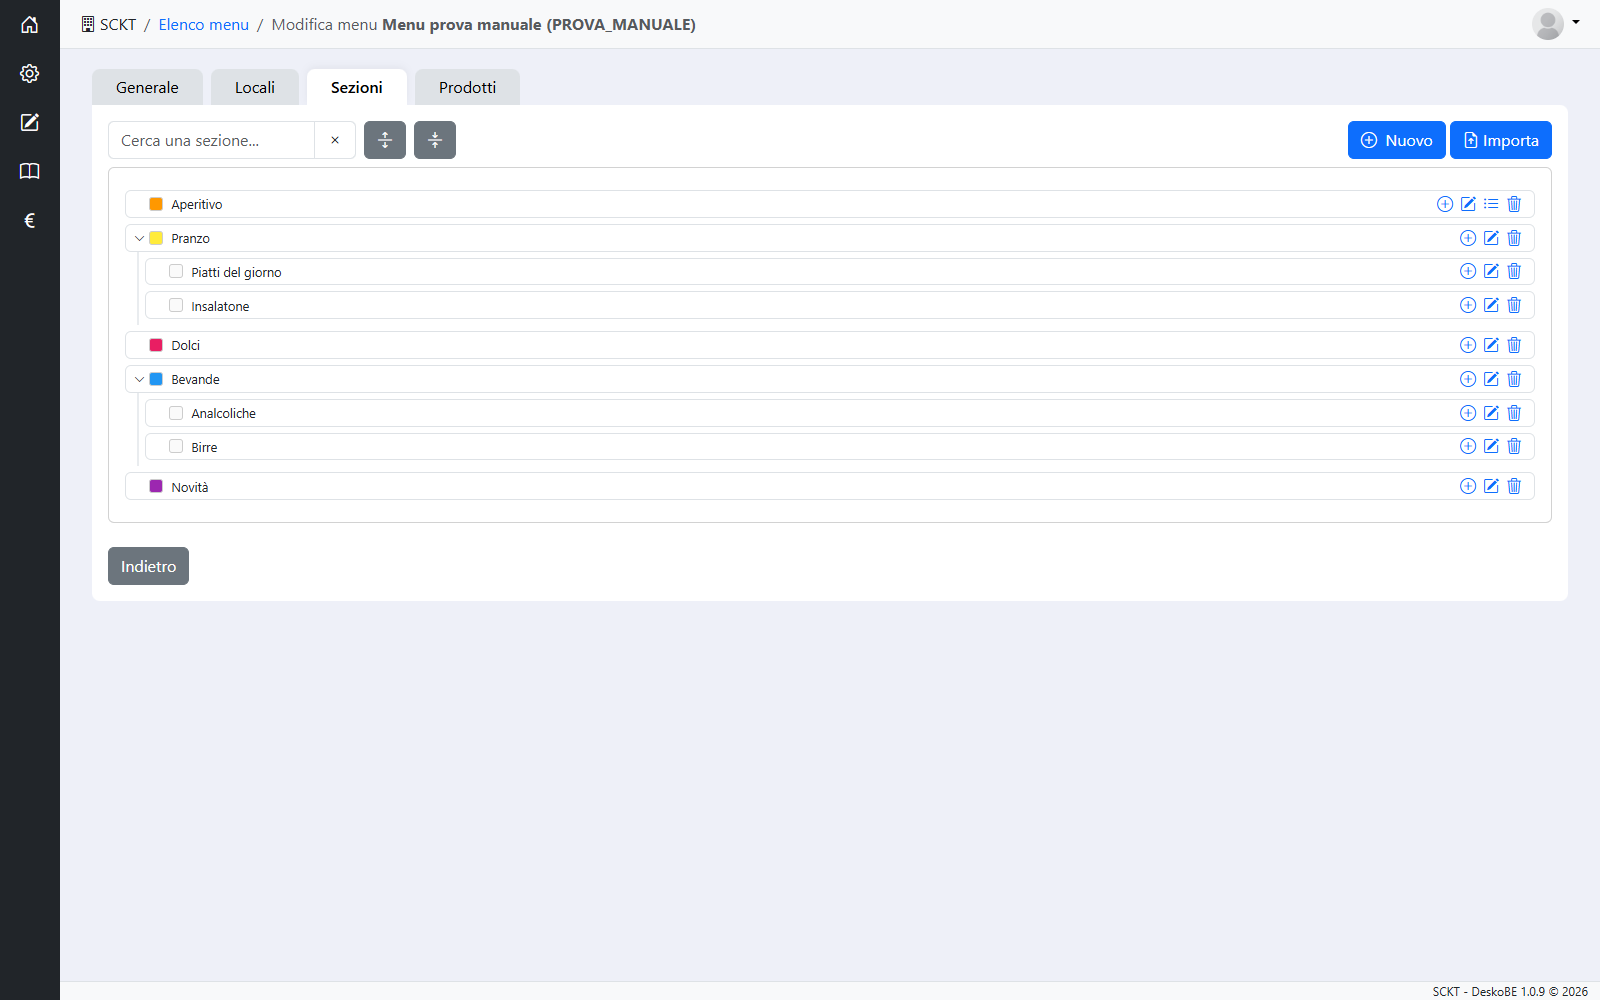Tick the Analcoliche checkbox
1600x1000 pixels.
click(x=176, y=413)
